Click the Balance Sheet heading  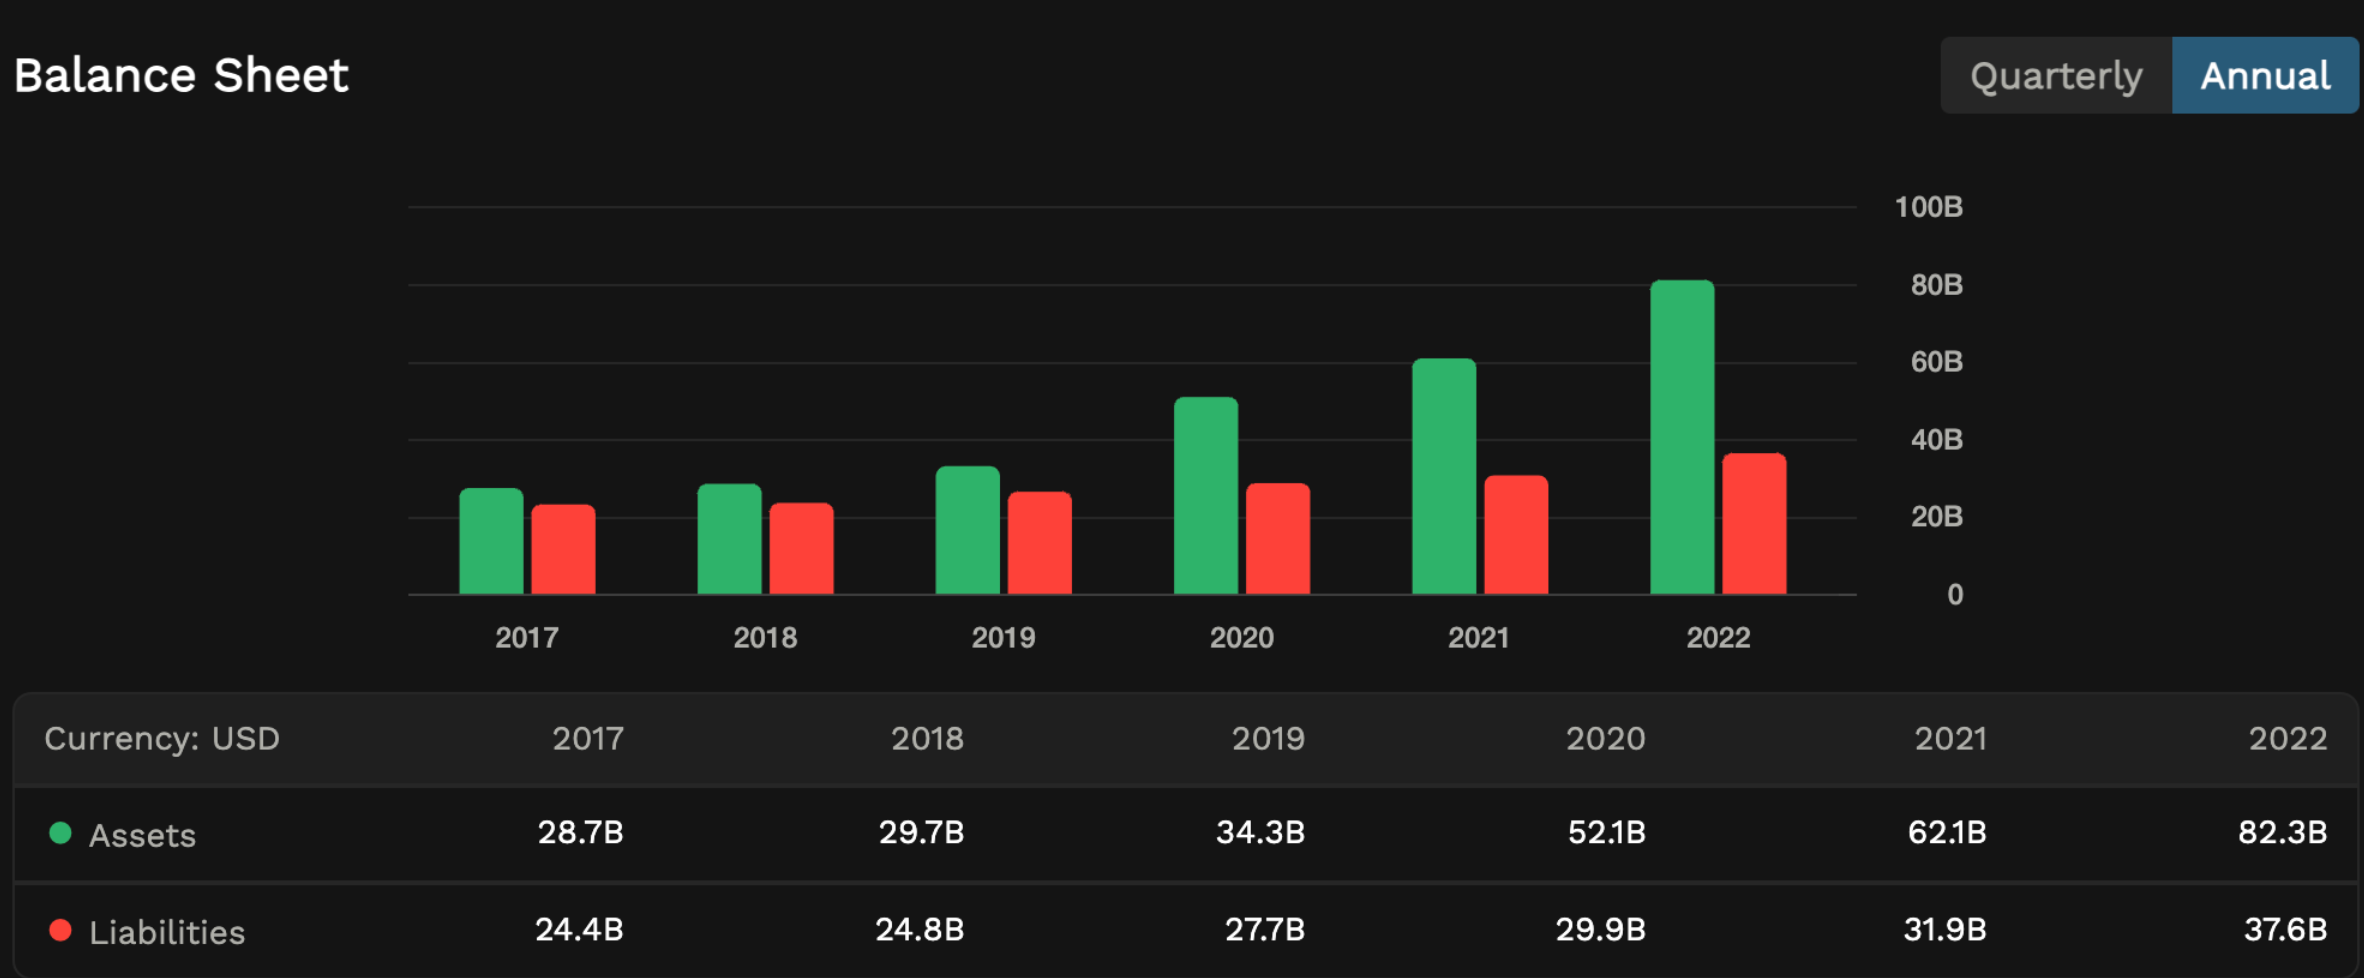(181, 76)
